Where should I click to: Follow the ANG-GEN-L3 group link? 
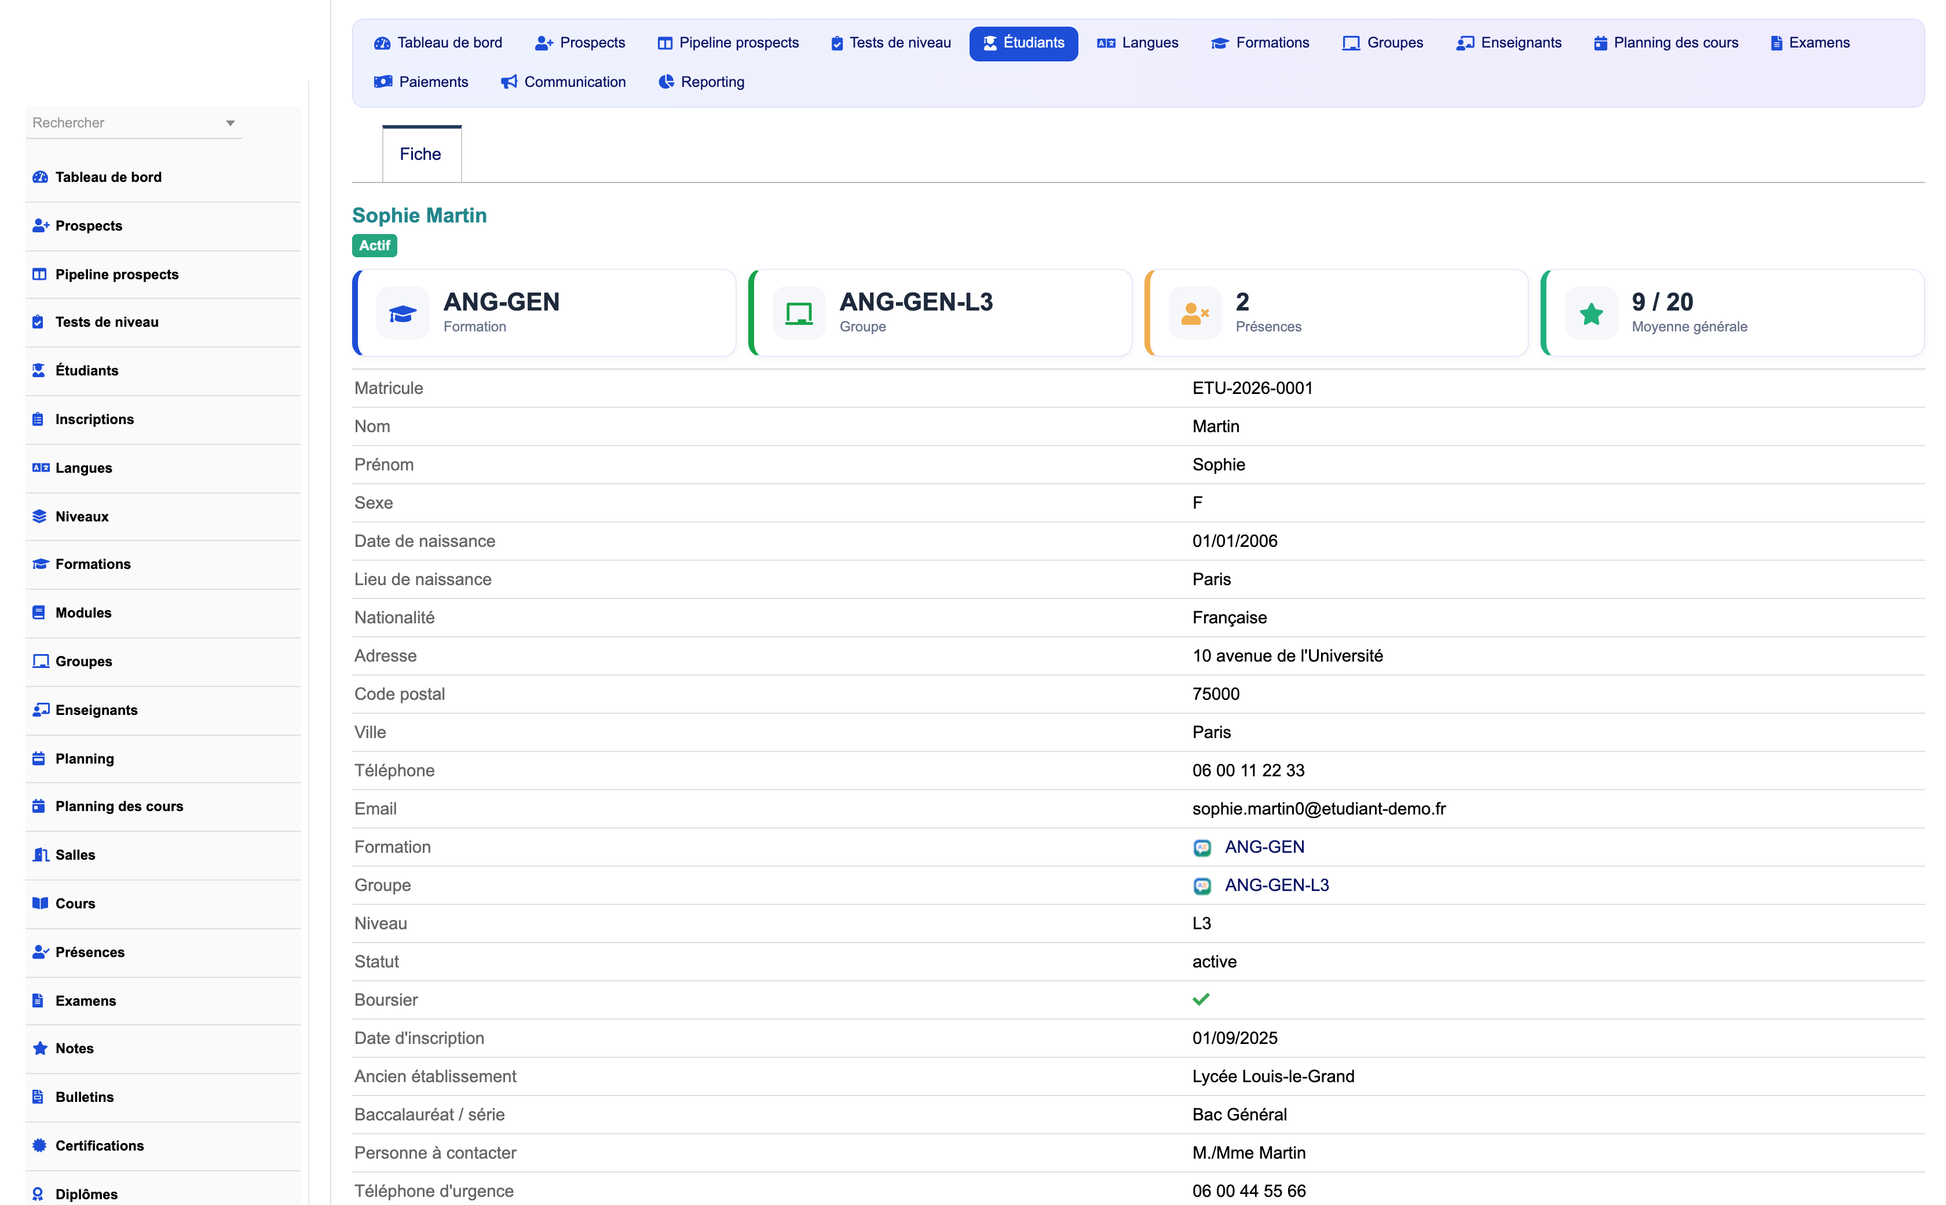[x=1276, y=885]
